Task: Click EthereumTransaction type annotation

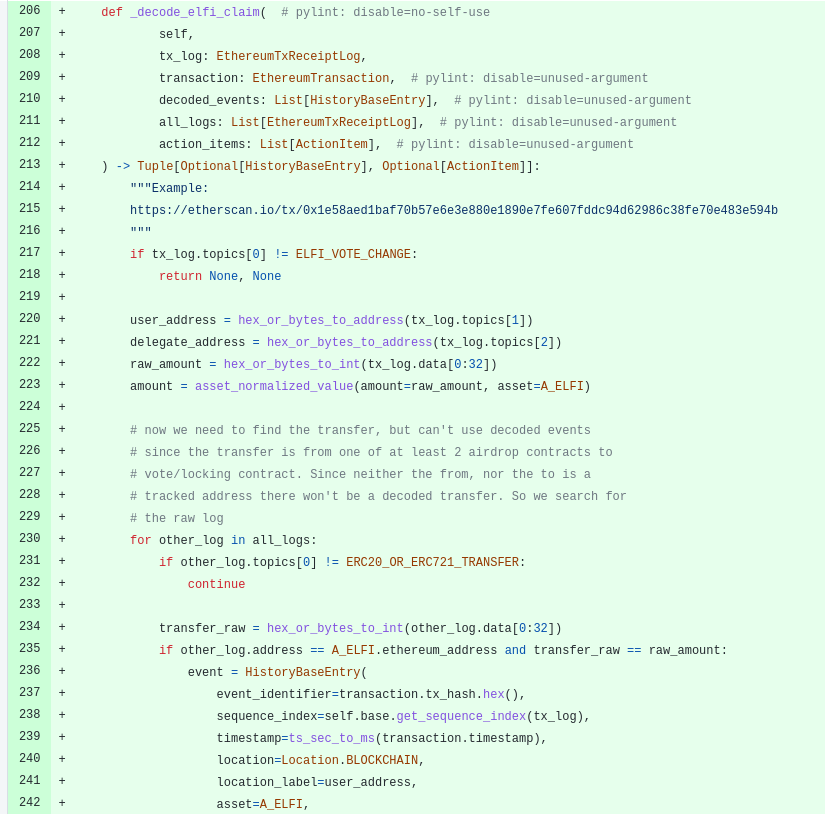Action: click(320, 78)
